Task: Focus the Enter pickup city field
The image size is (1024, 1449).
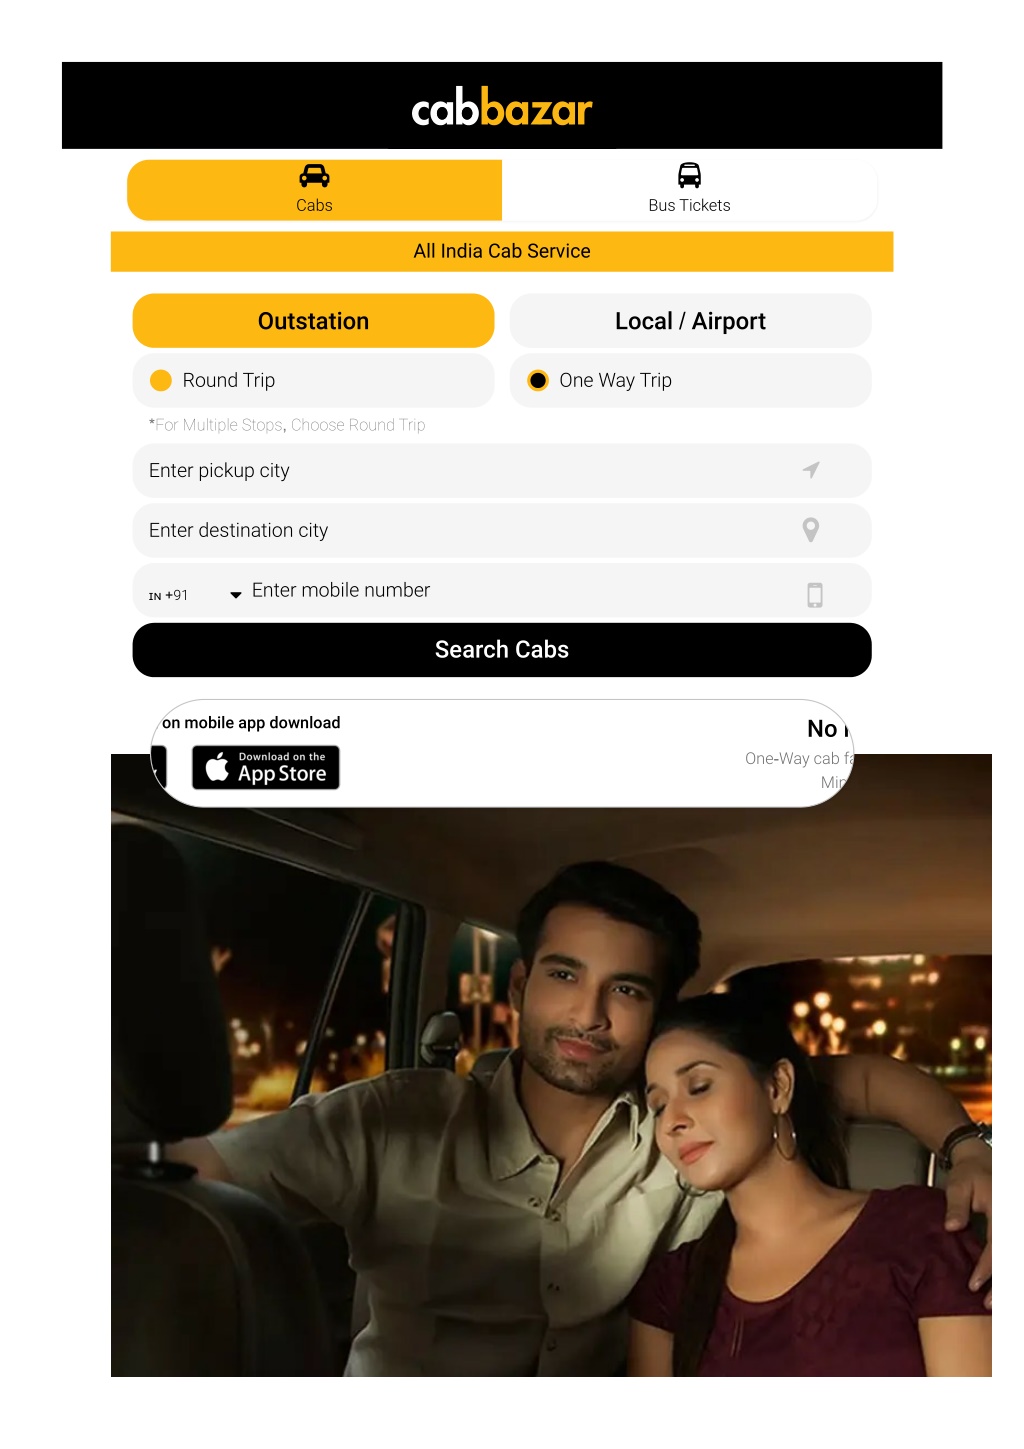Action: click(502, 470)
